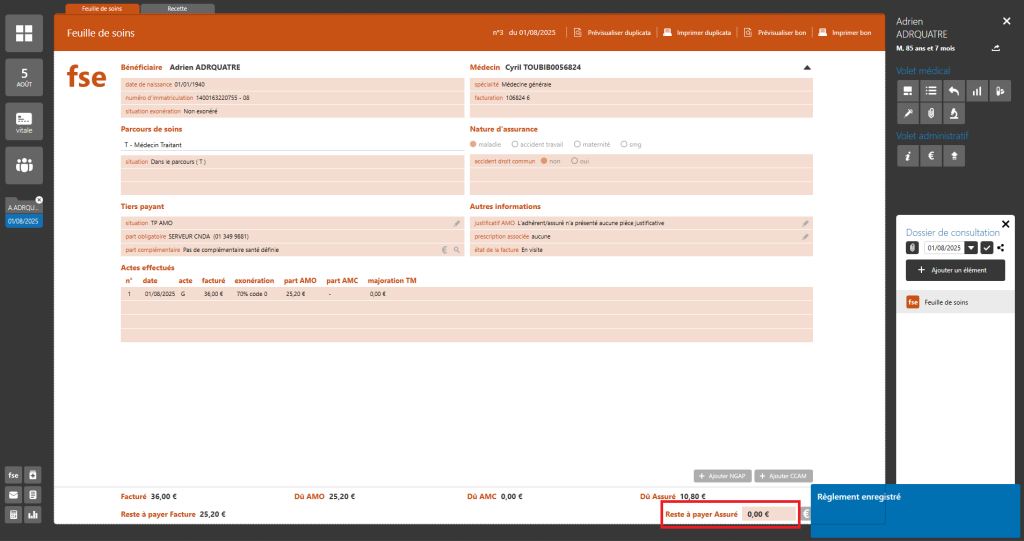The height and width of the screenshot is (541, 1024).
Task: Click the 'Ajouter un élément' button
Action: pyautogui.click(x=955, y=270)
